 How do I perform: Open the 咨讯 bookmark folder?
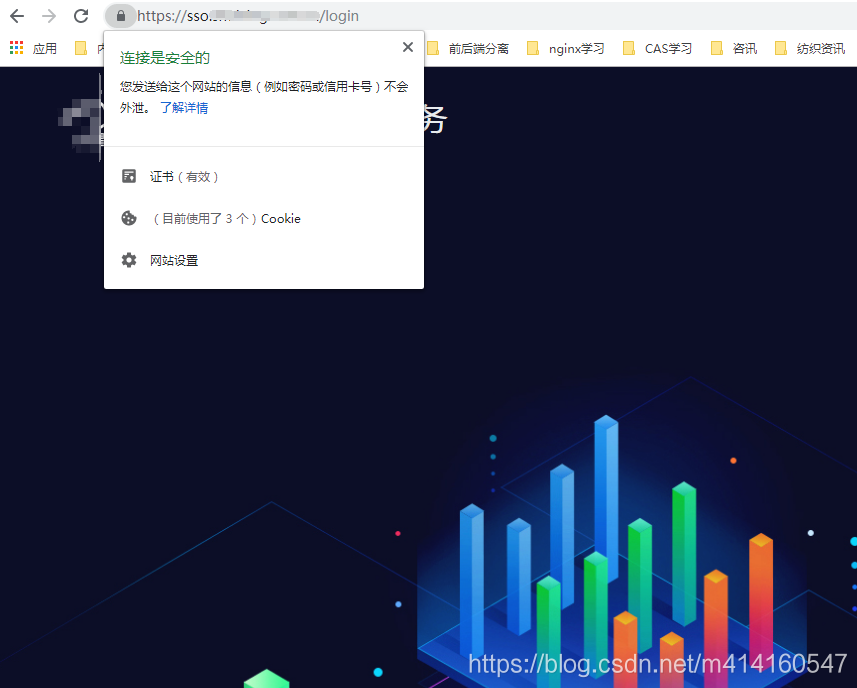[x=734, y=49]
